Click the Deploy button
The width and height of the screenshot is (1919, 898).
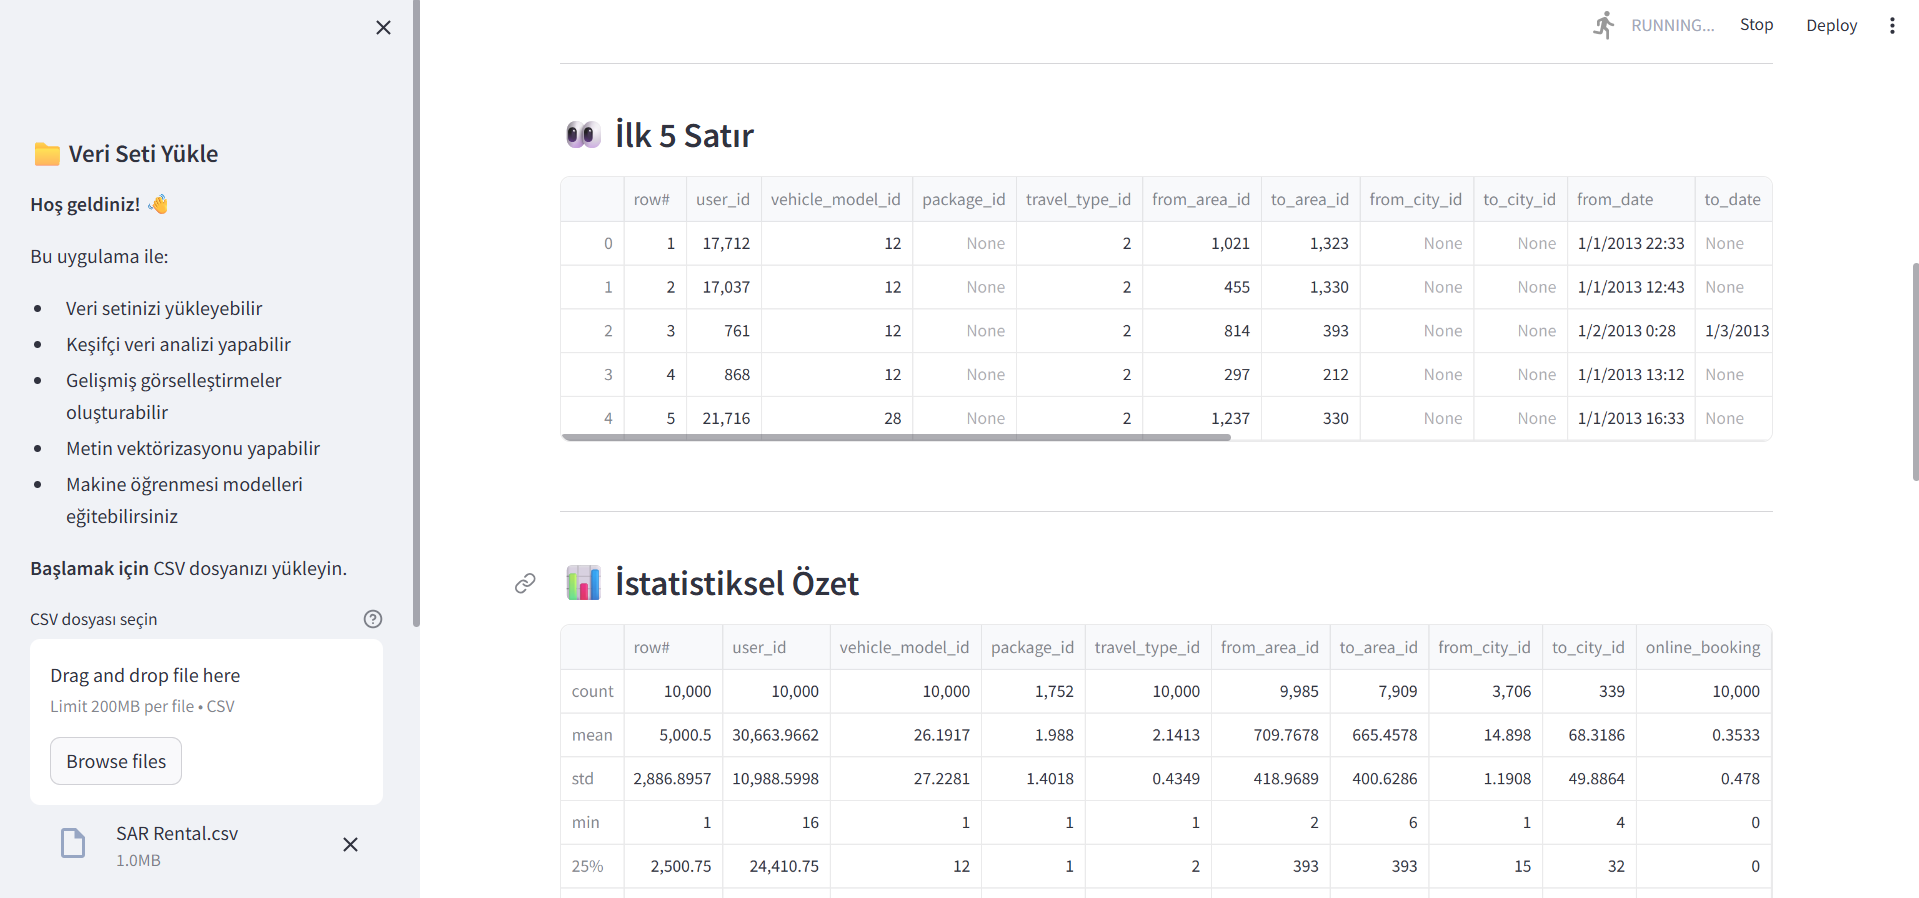[x=1830, y=26]
